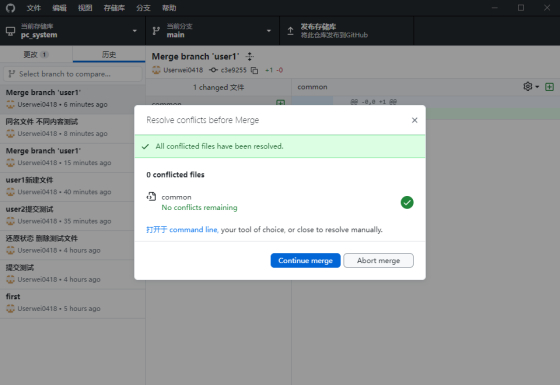Click the upload arrow icon by 发布存储库
The width and height of the screenshot is (560, 385).
[290, 31]
